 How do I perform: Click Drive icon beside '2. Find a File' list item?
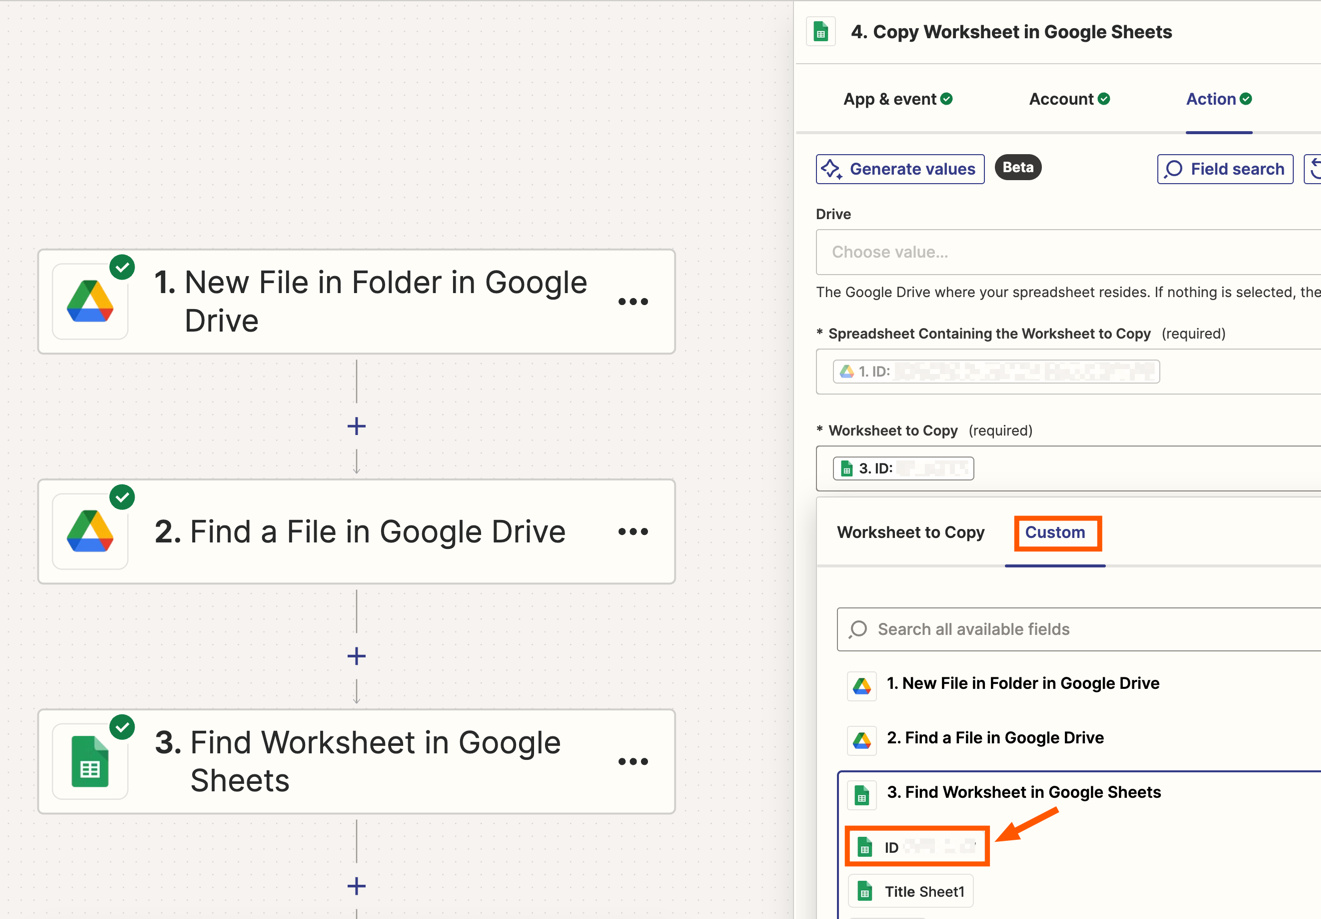click(861, 740)
